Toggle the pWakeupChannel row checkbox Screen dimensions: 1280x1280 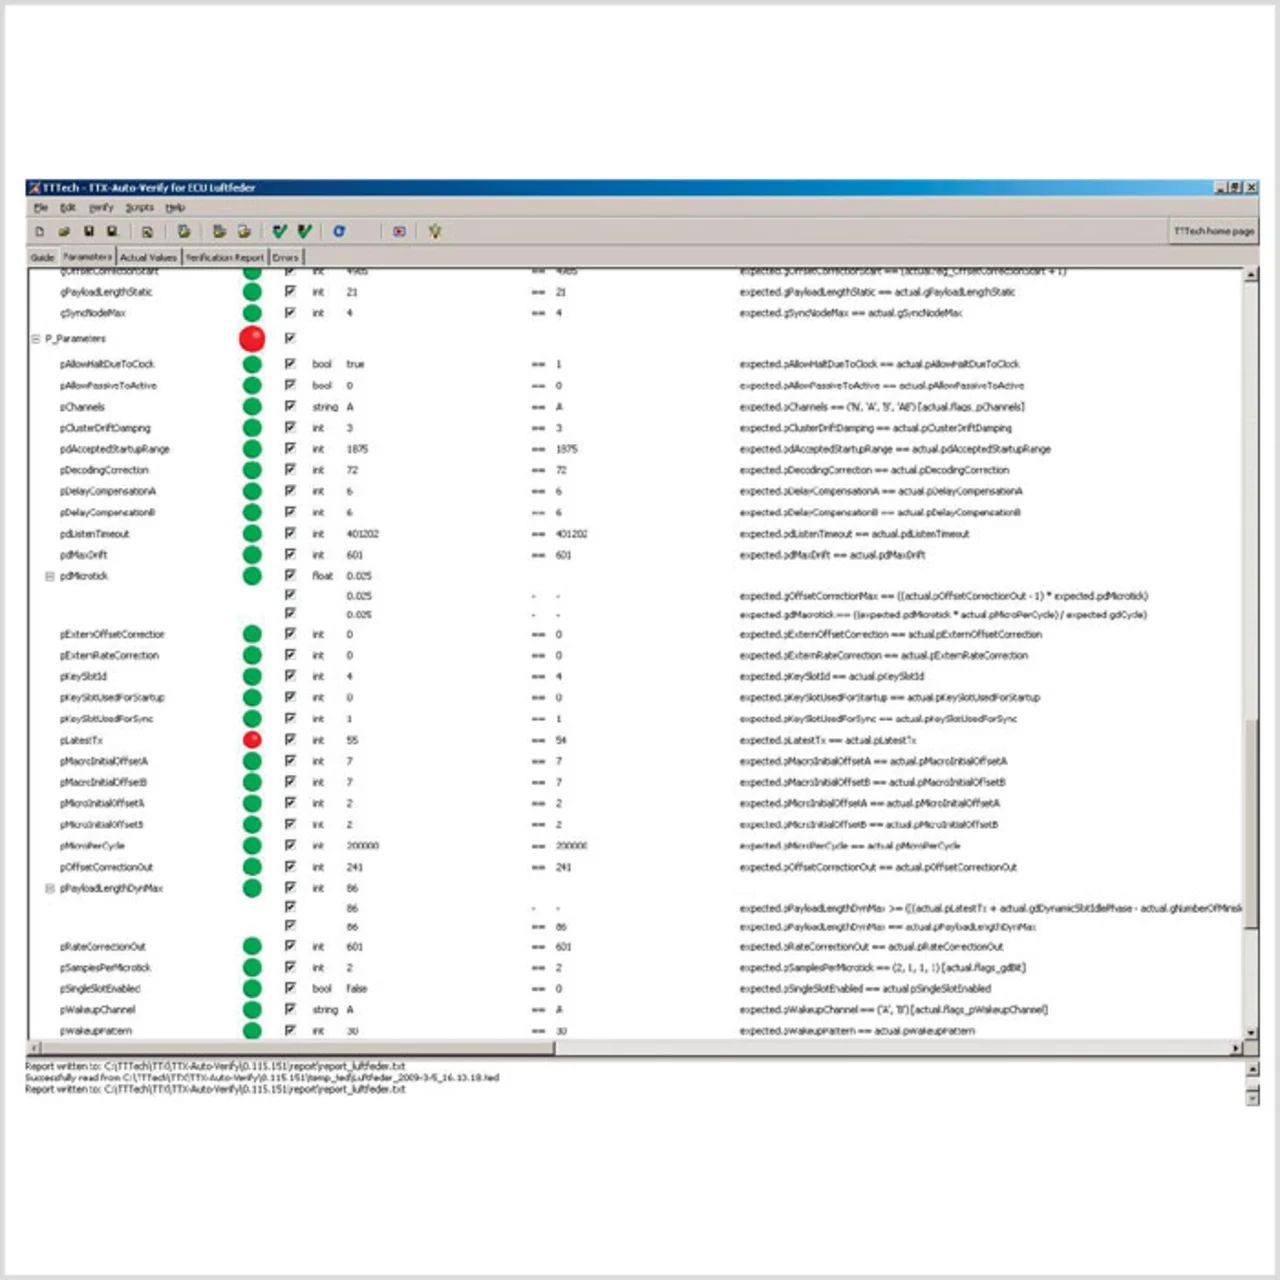pyautogui.click(x=290, y=1009)
